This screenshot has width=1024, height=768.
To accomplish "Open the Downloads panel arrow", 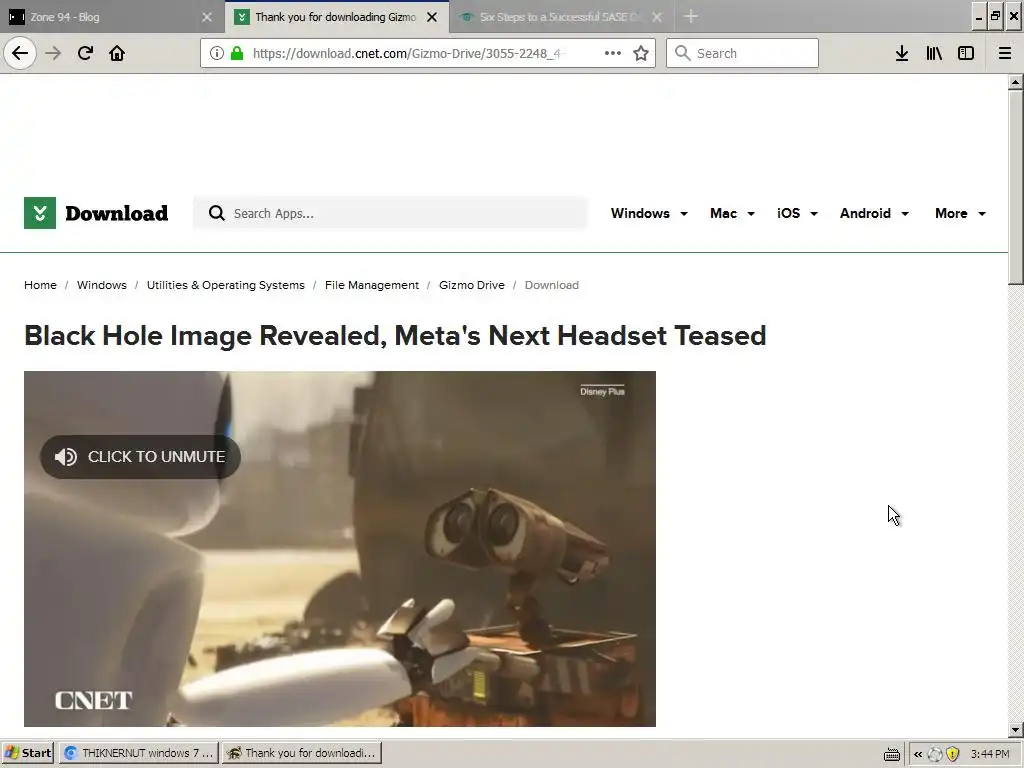I will click(x=902, y=53).
